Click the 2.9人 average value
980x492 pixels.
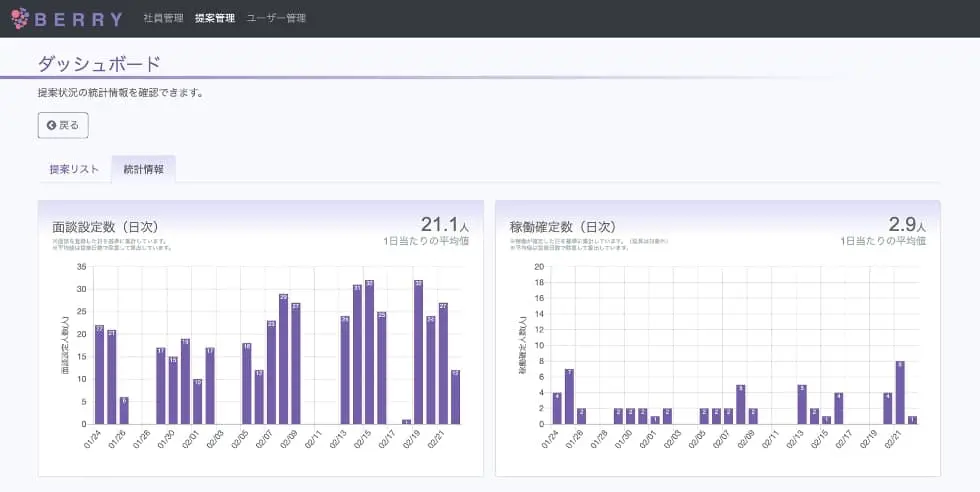[x=907, y=224]
